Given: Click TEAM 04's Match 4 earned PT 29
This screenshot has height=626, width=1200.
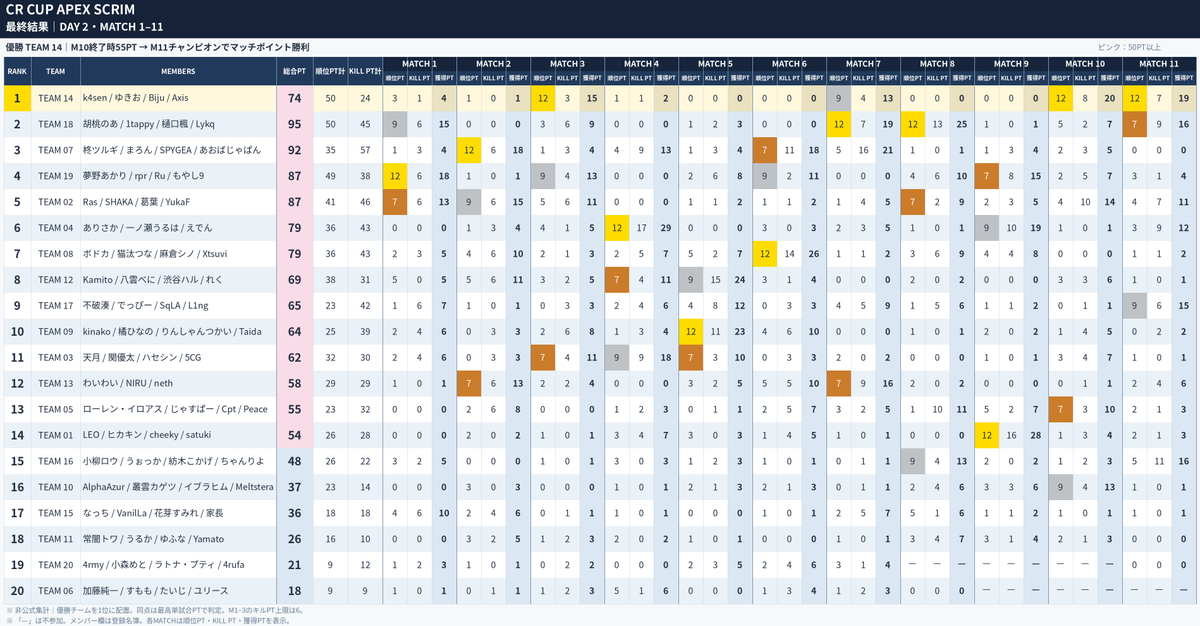Looking at the screenshot, I should point(665,228).
